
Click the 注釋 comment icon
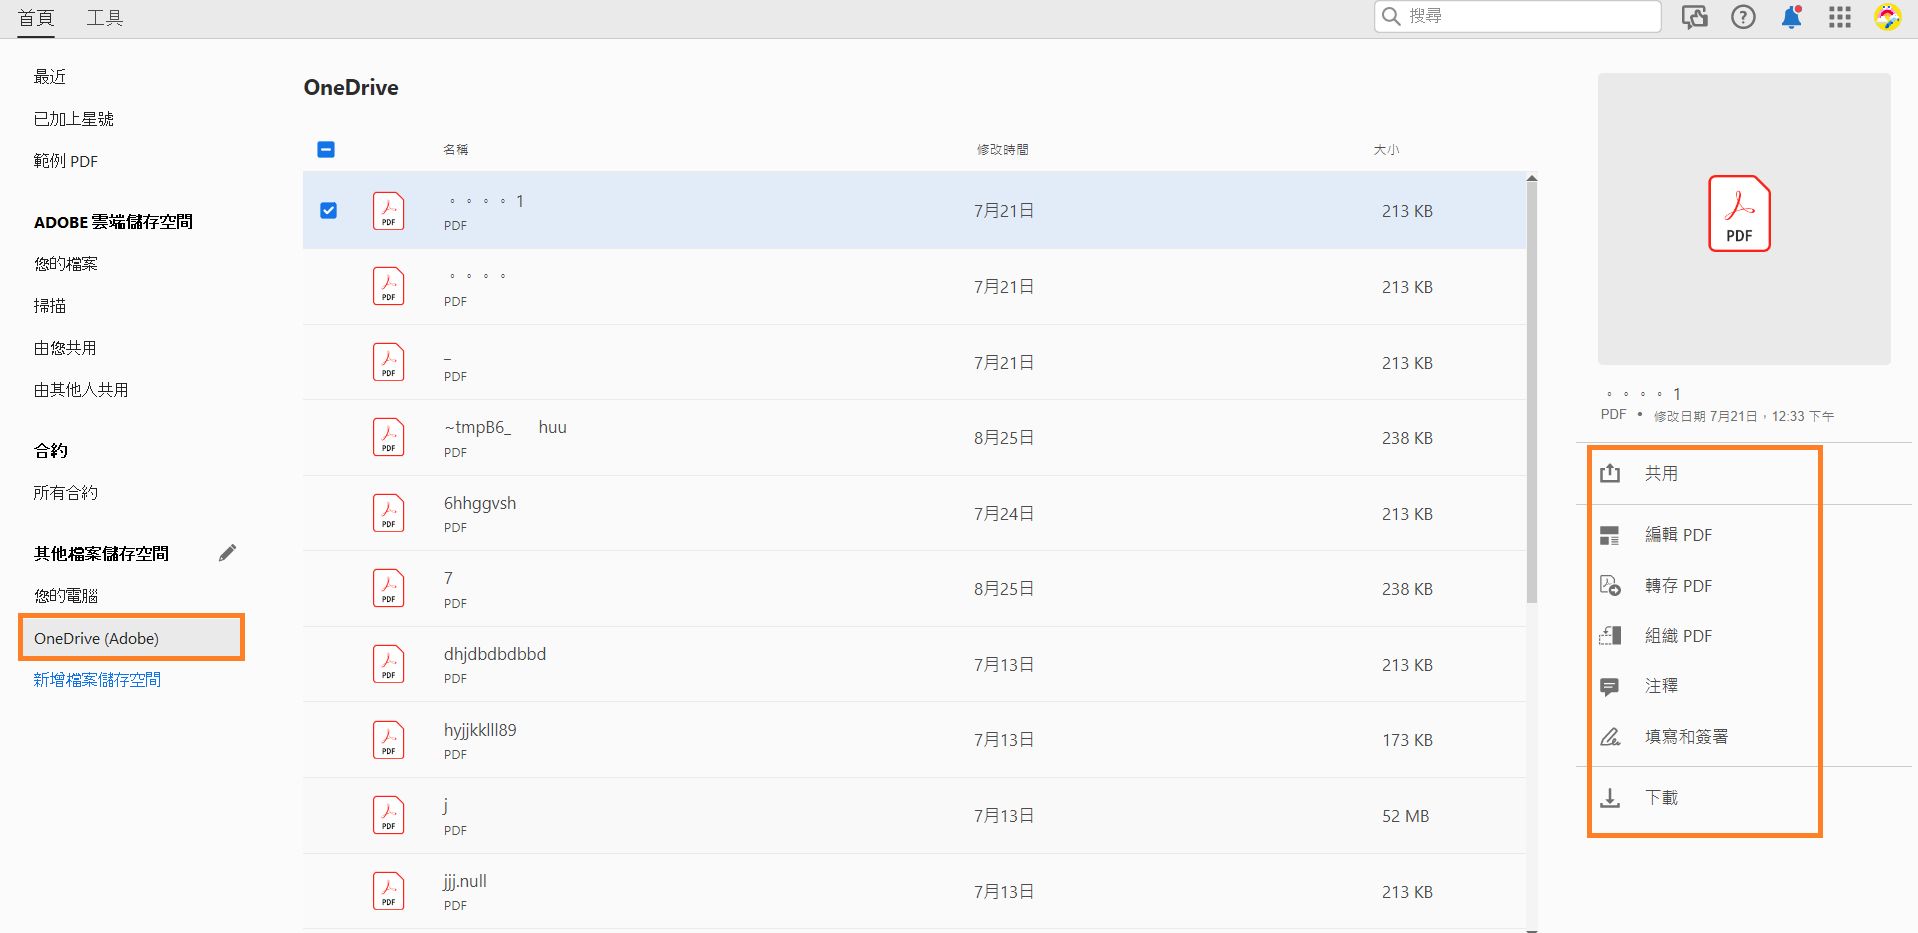1610,686
